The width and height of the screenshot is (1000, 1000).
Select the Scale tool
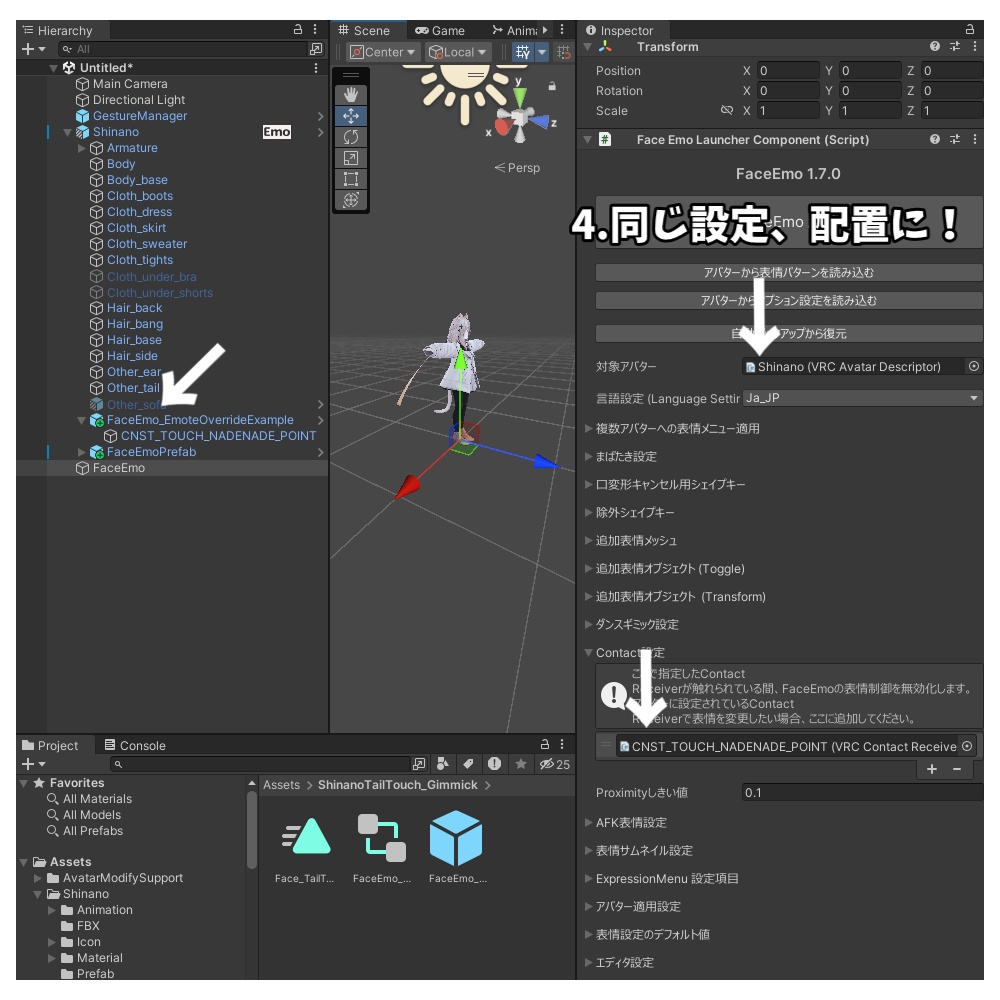tap(351, 158)
